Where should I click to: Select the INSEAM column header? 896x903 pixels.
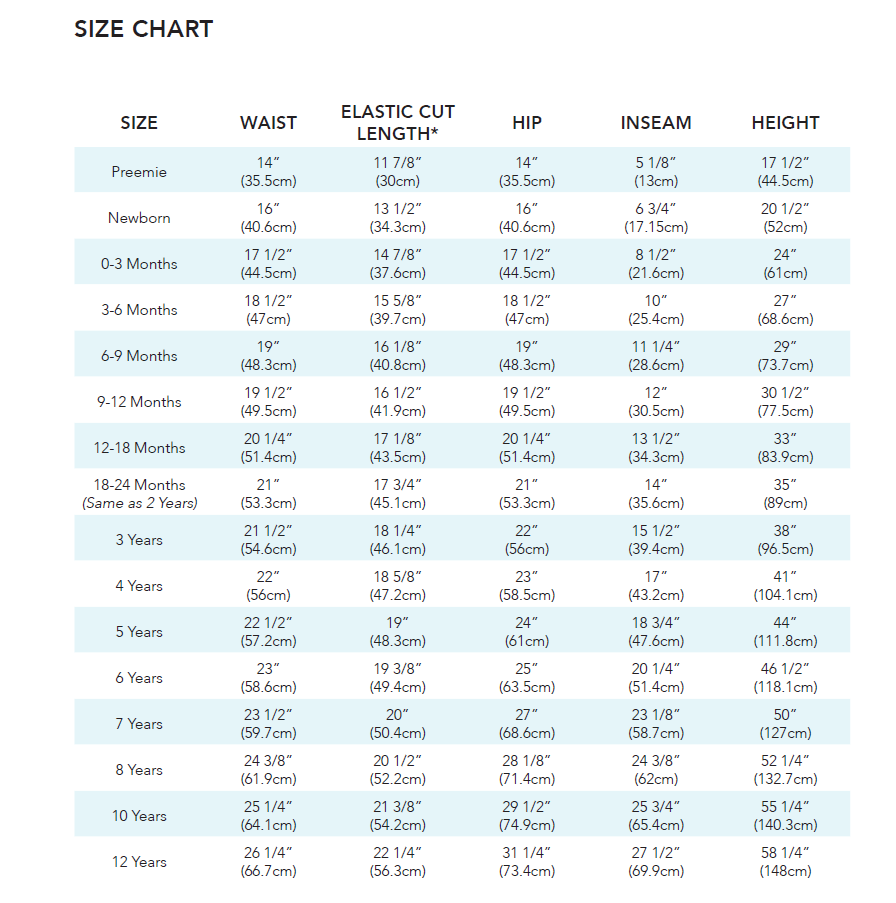[x=656, y=123]
